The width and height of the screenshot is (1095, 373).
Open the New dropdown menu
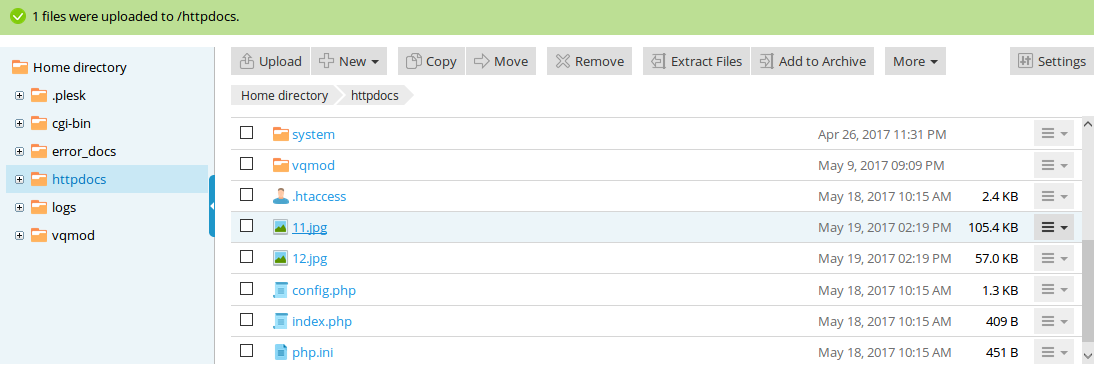(x=348, y=61)
